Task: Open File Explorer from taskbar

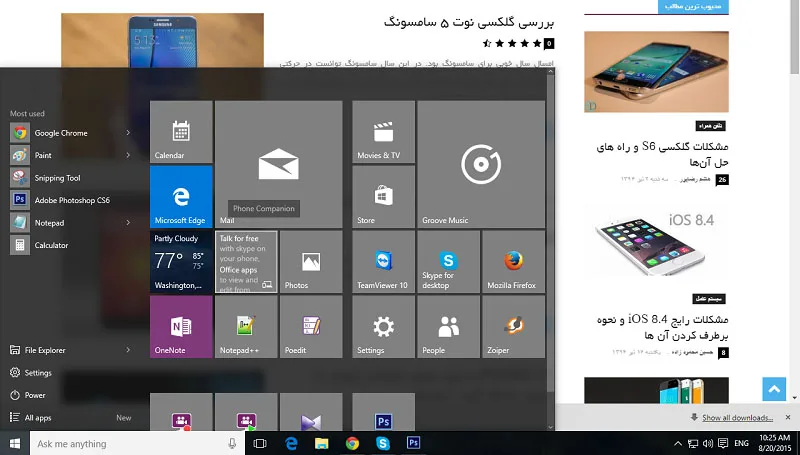Action: pos(321,443)
